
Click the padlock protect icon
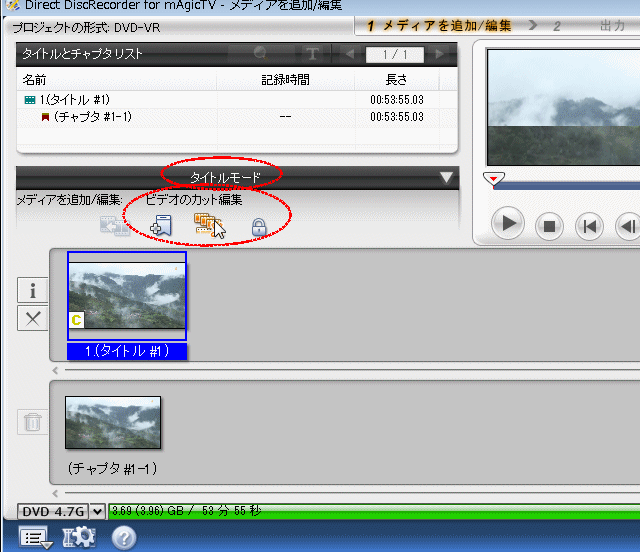tap(258, 227)
